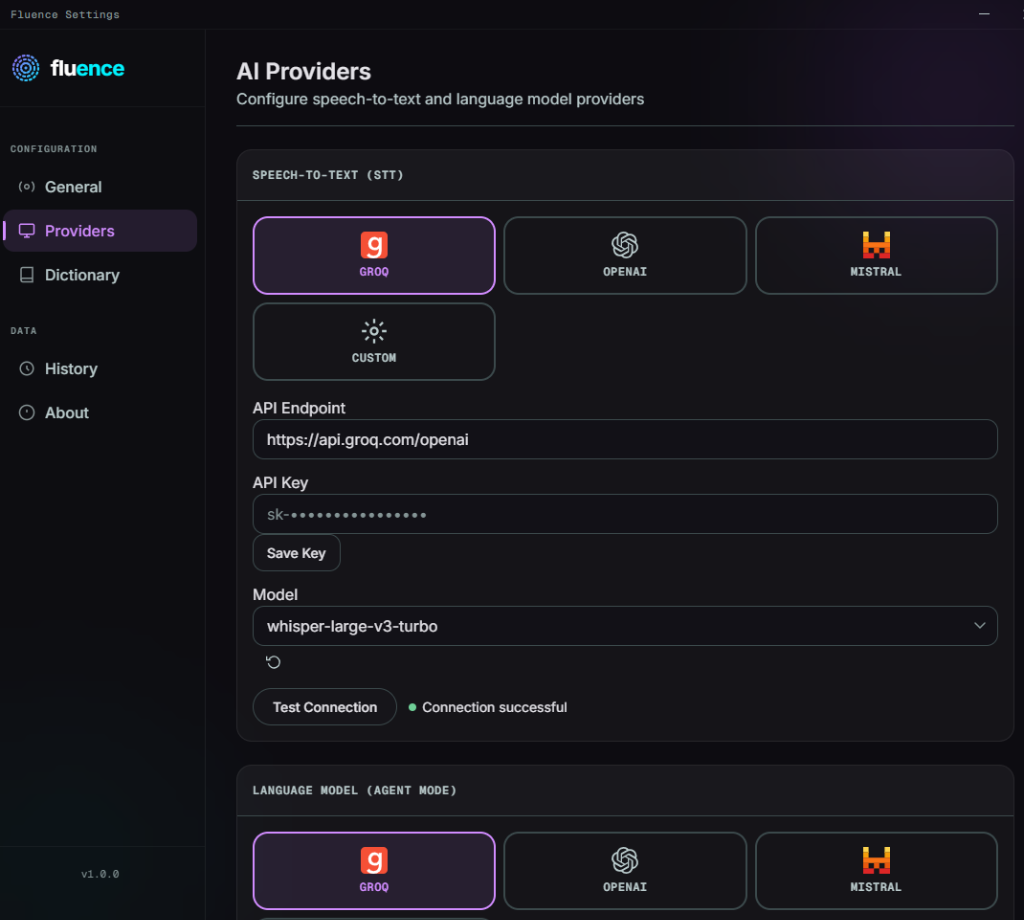Focus the API Endpoint field

pyautogui.click(x=625, y=439)
